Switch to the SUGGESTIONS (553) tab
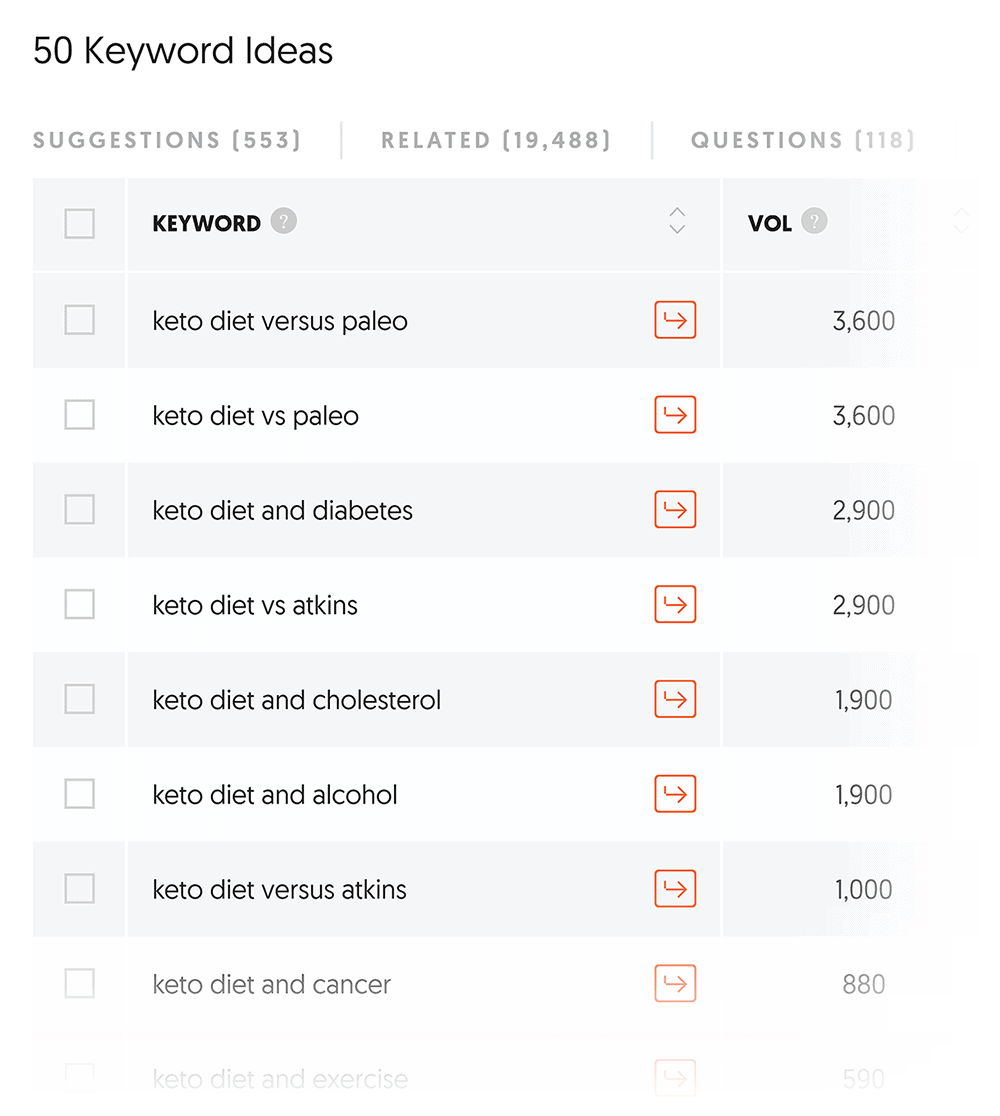Image resolution: width=1000 pixels, height=1116 pixels. tap(167, 140)
